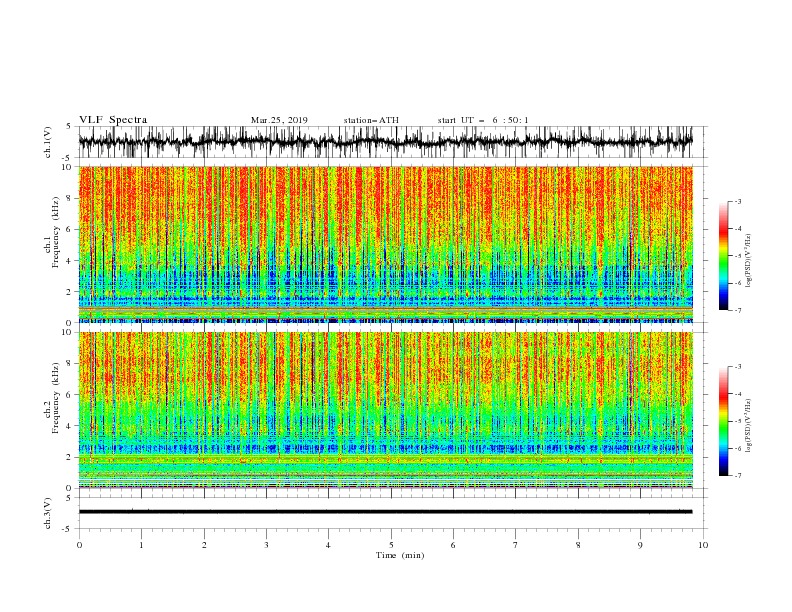Click the 'ch.3(V)' axis label

click(48, 513)
